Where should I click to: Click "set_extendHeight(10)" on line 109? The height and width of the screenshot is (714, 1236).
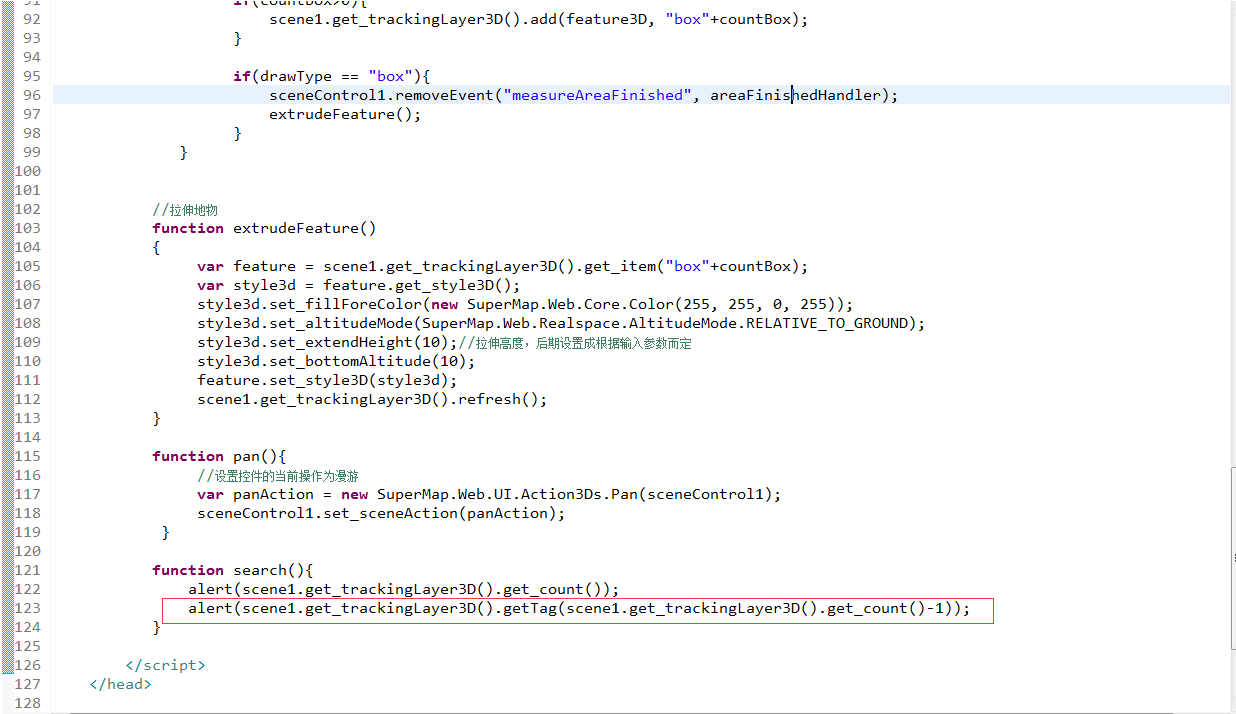[x=355, y=342]
